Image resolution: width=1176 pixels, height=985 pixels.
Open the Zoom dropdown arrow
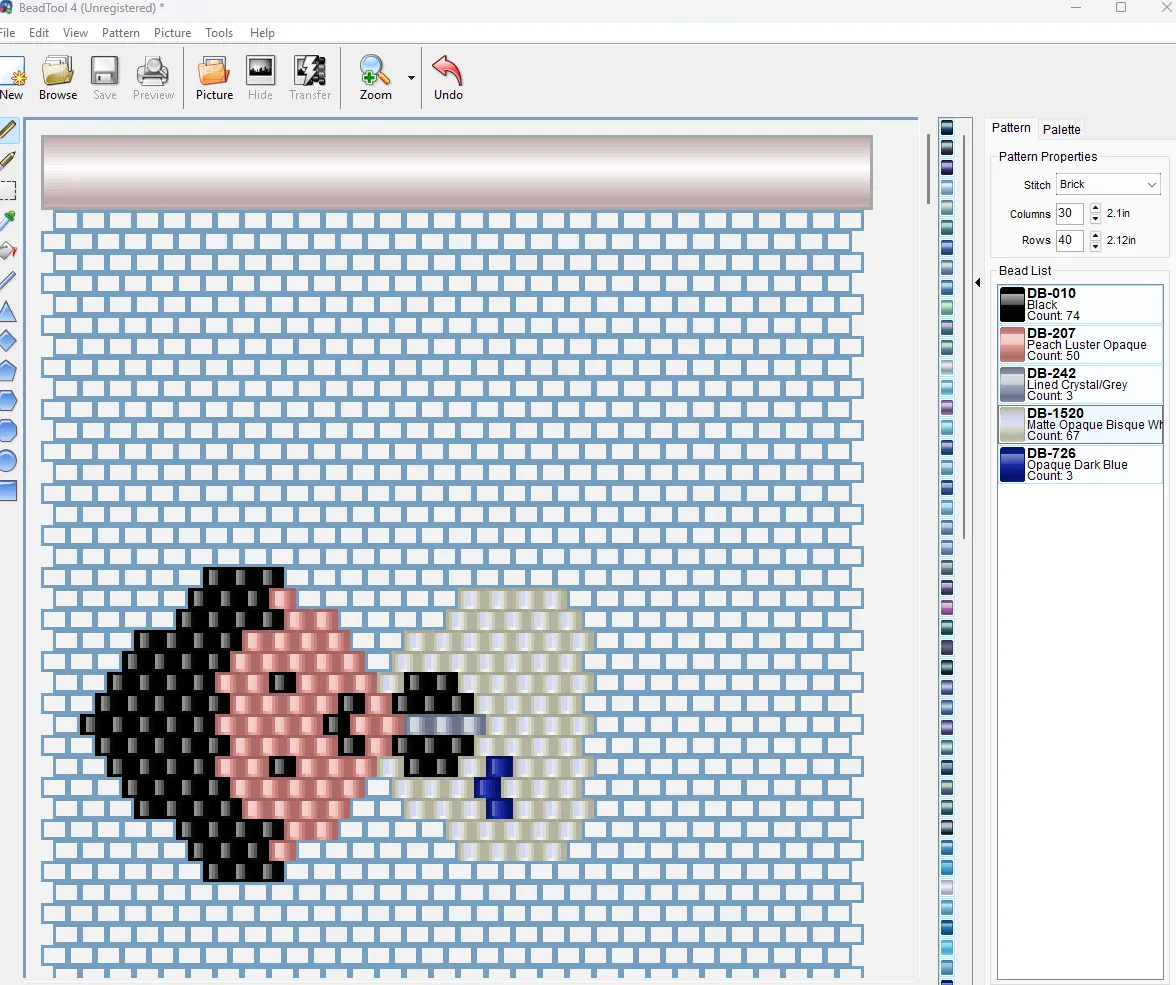coord(411,78)
